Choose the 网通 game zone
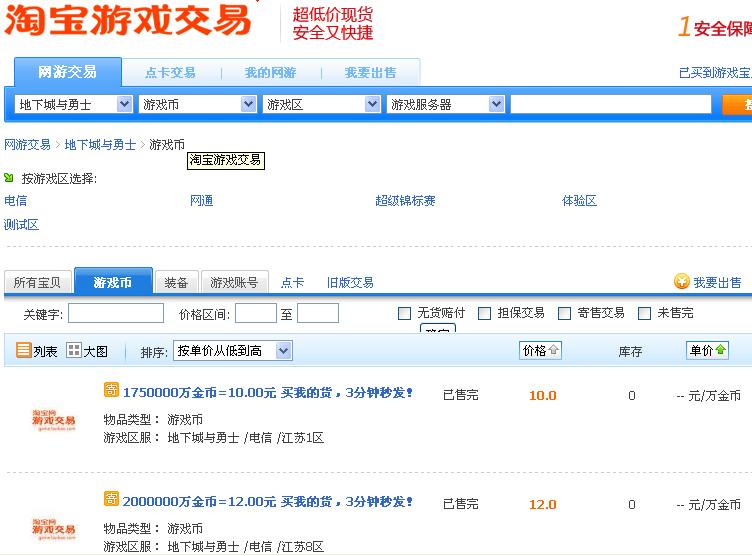Image resolution: width=752 pixels, height=556 pixels. [x=201, y=200]
